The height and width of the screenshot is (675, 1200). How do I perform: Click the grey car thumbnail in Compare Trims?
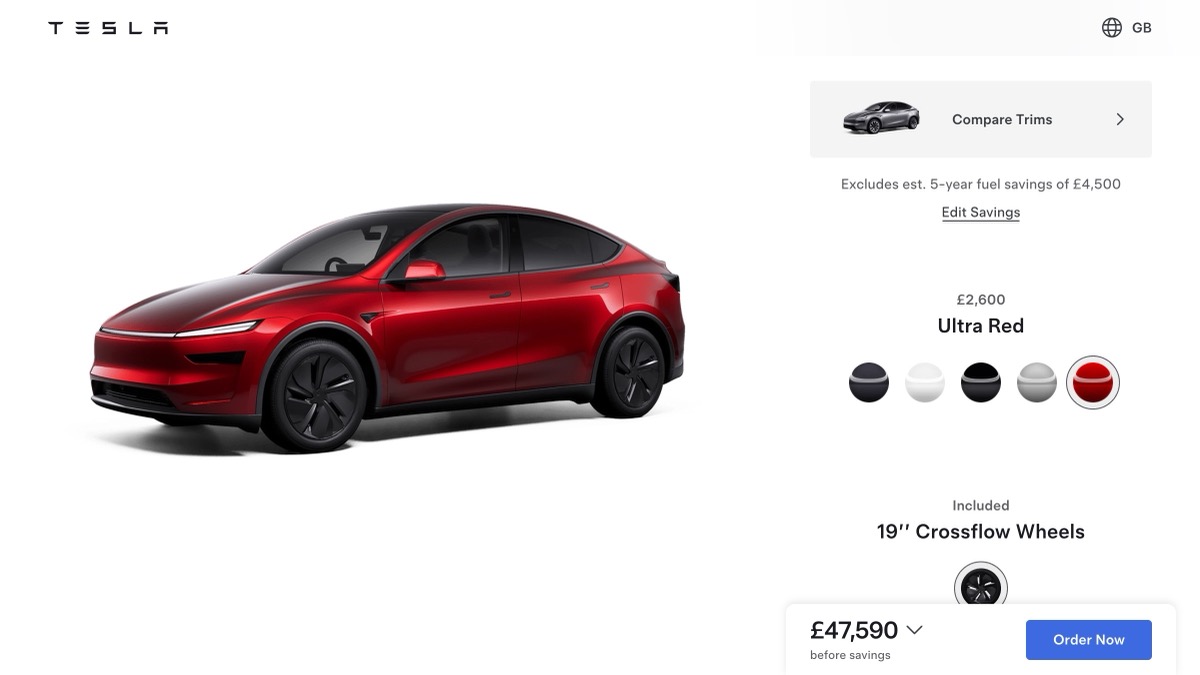[881, 118]
